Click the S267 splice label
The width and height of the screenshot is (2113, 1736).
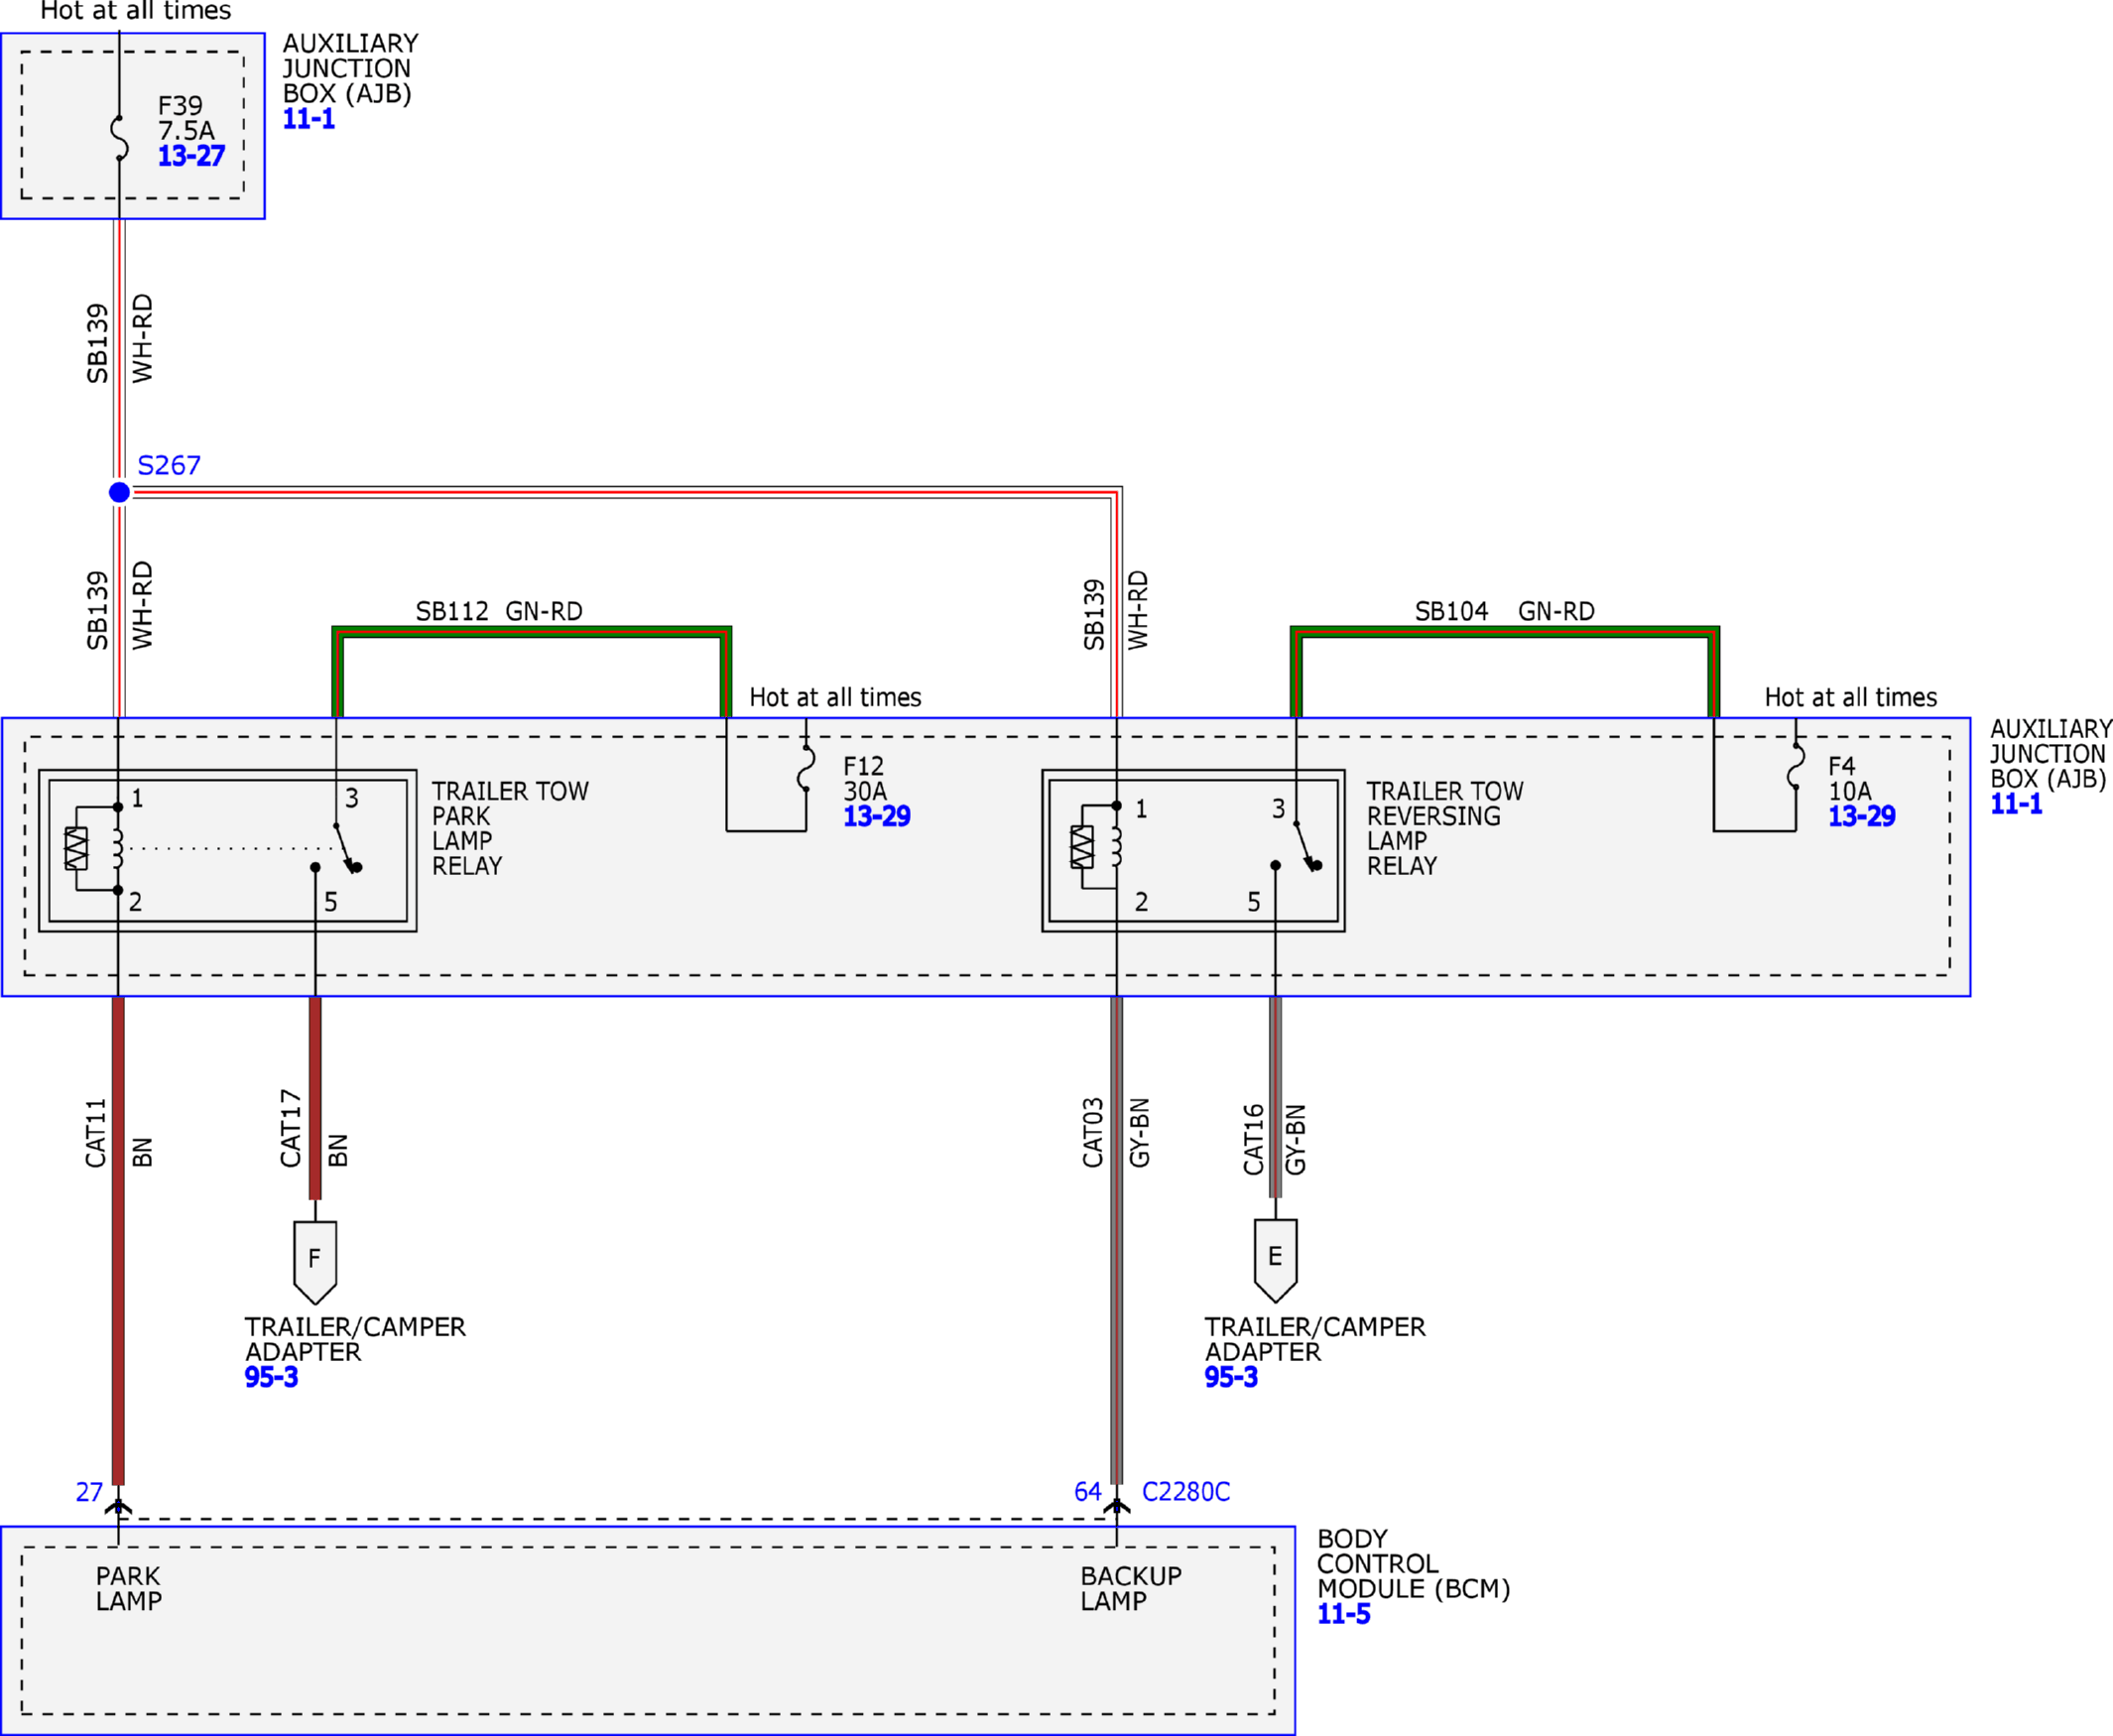point(169,465)
